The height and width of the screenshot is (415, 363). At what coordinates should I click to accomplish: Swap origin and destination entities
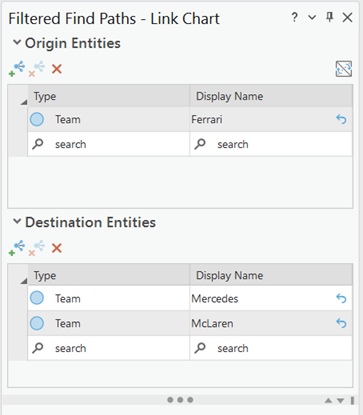point(344,69)
